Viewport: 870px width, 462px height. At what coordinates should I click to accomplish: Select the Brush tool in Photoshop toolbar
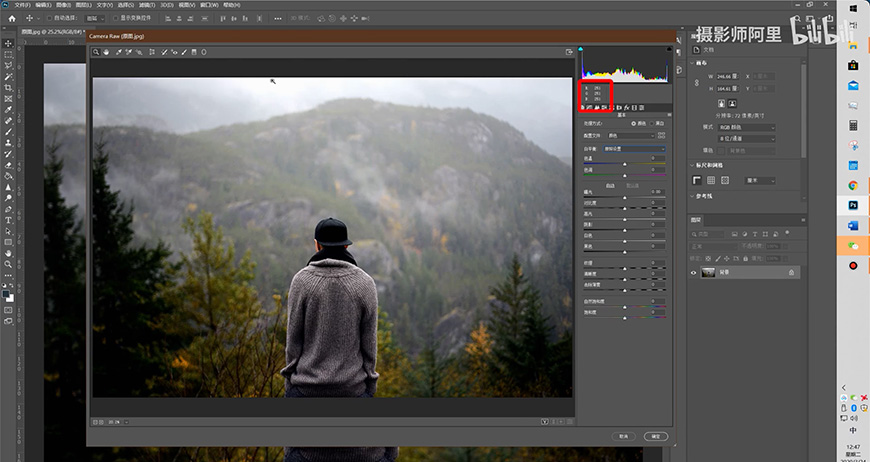[x=8, y=132]
